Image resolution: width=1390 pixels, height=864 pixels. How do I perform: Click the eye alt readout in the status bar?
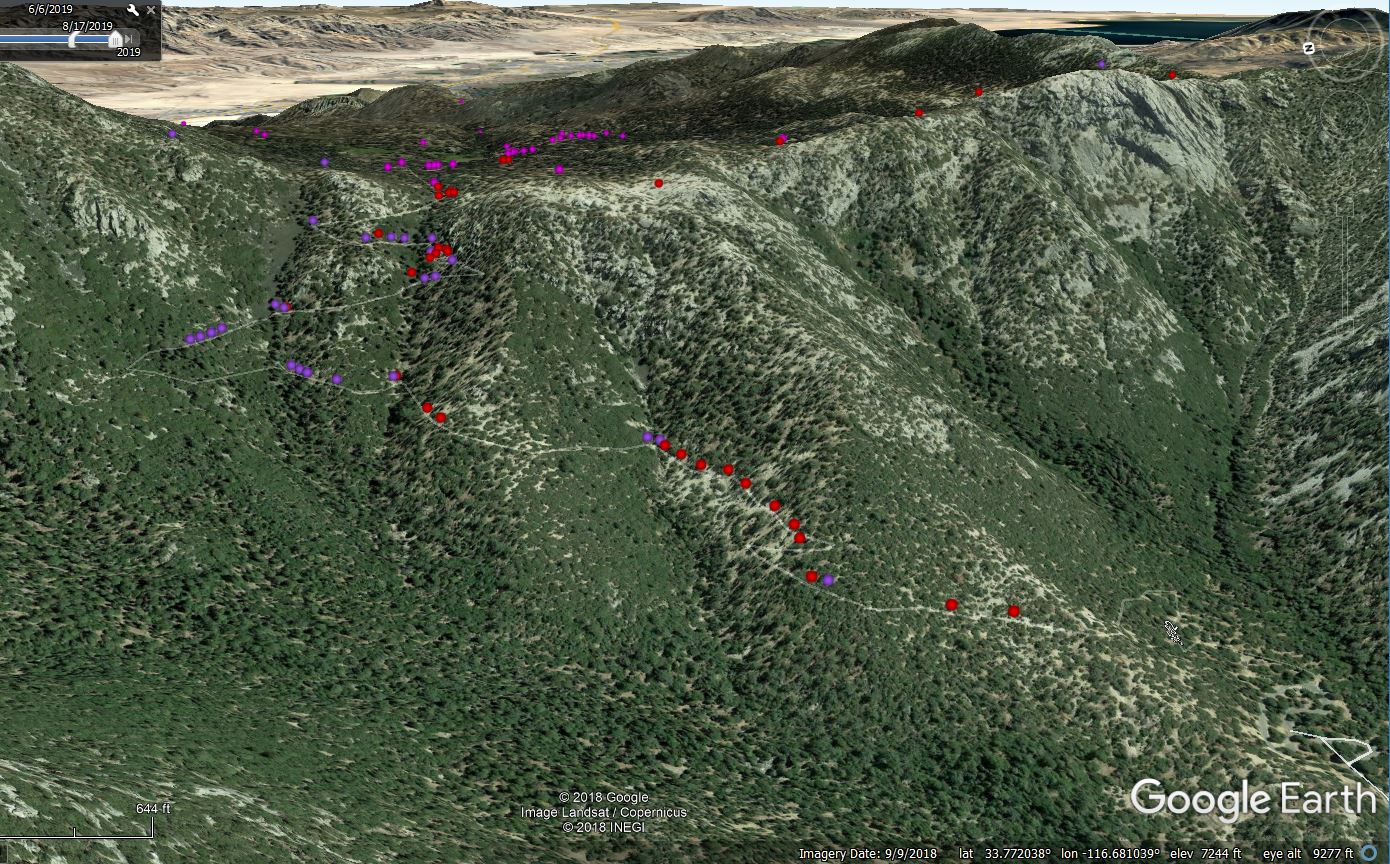[1308, 854]
